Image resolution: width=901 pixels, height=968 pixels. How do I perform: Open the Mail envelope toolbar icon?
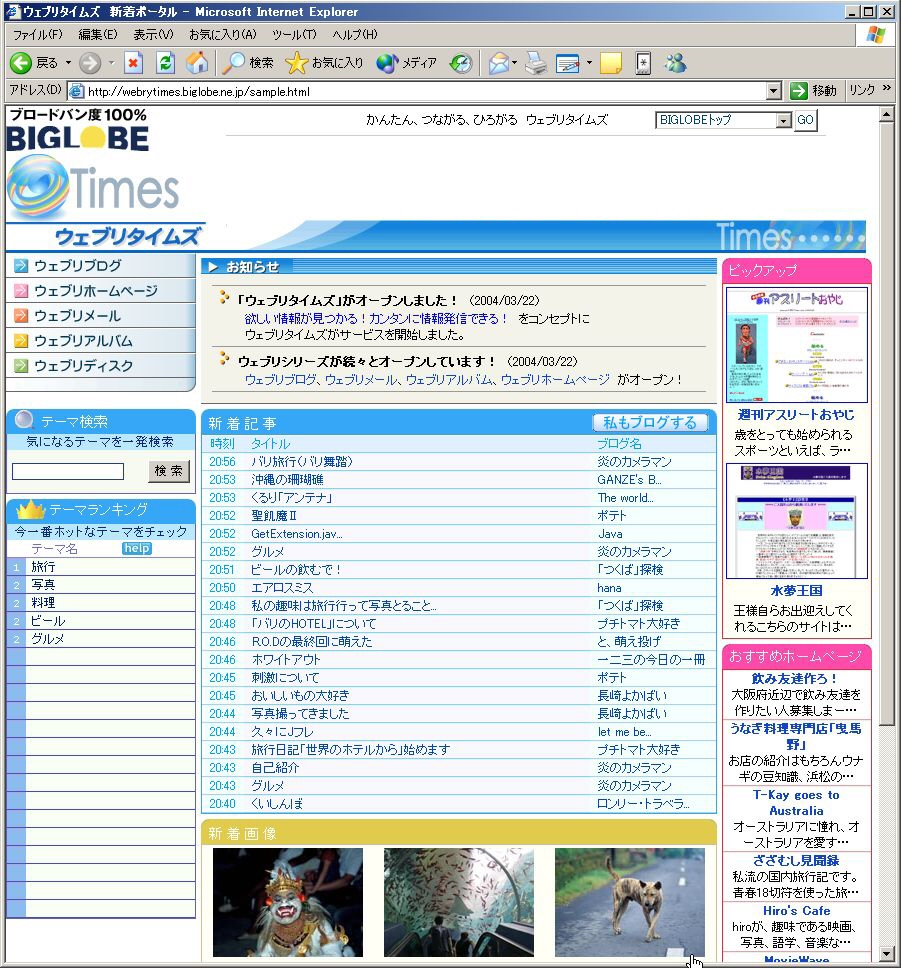pos(498,62)
